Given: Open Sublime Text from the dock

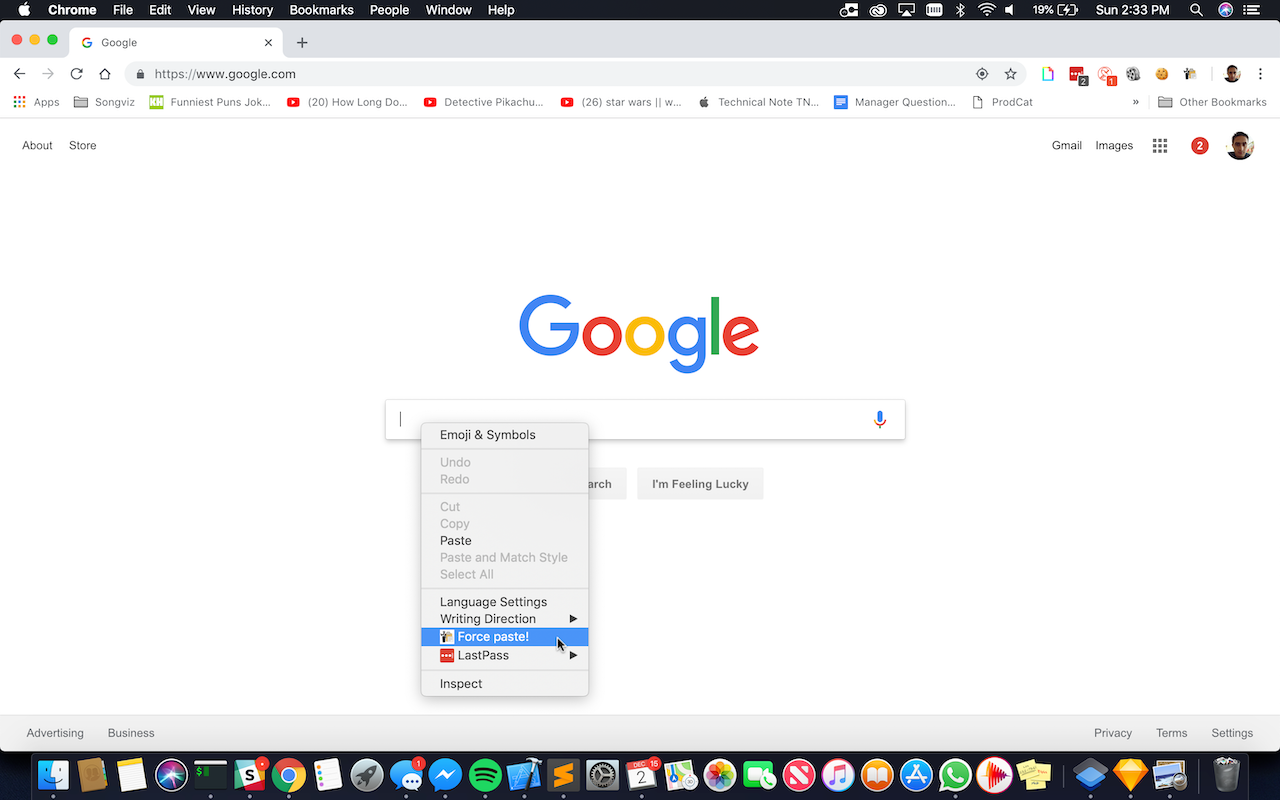Looking at the screenshot, I should coord(563,775).
